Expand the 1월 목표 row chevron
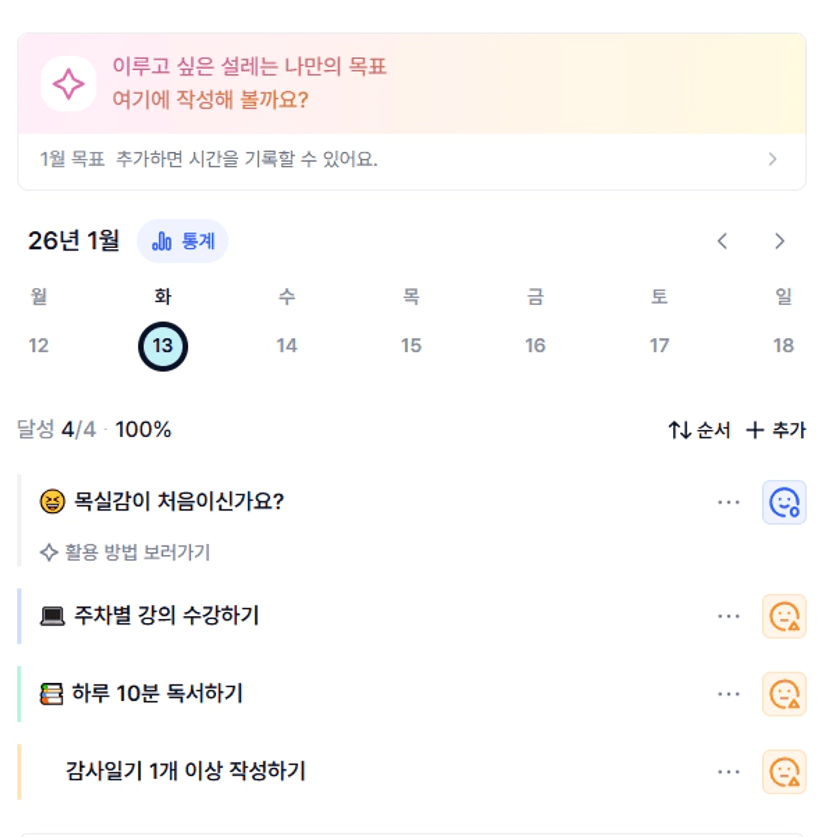The image size is (827, 837). pos(772,159)
